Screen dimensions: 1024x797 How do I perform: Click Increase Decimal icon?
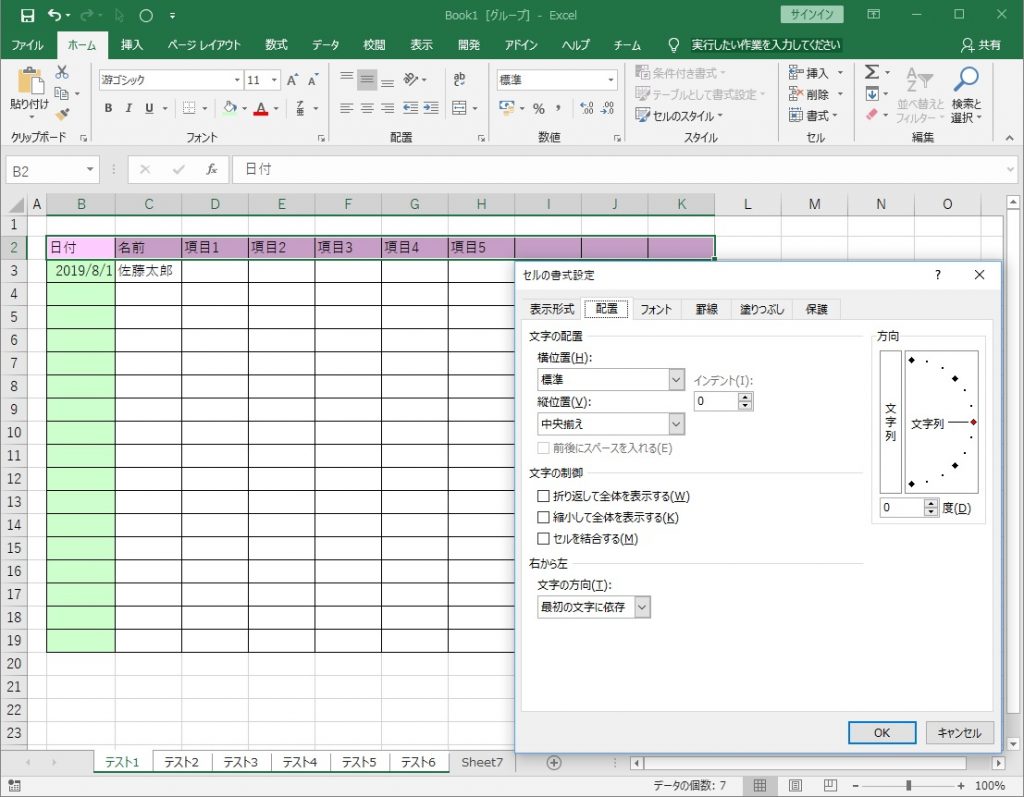[587, 108]
